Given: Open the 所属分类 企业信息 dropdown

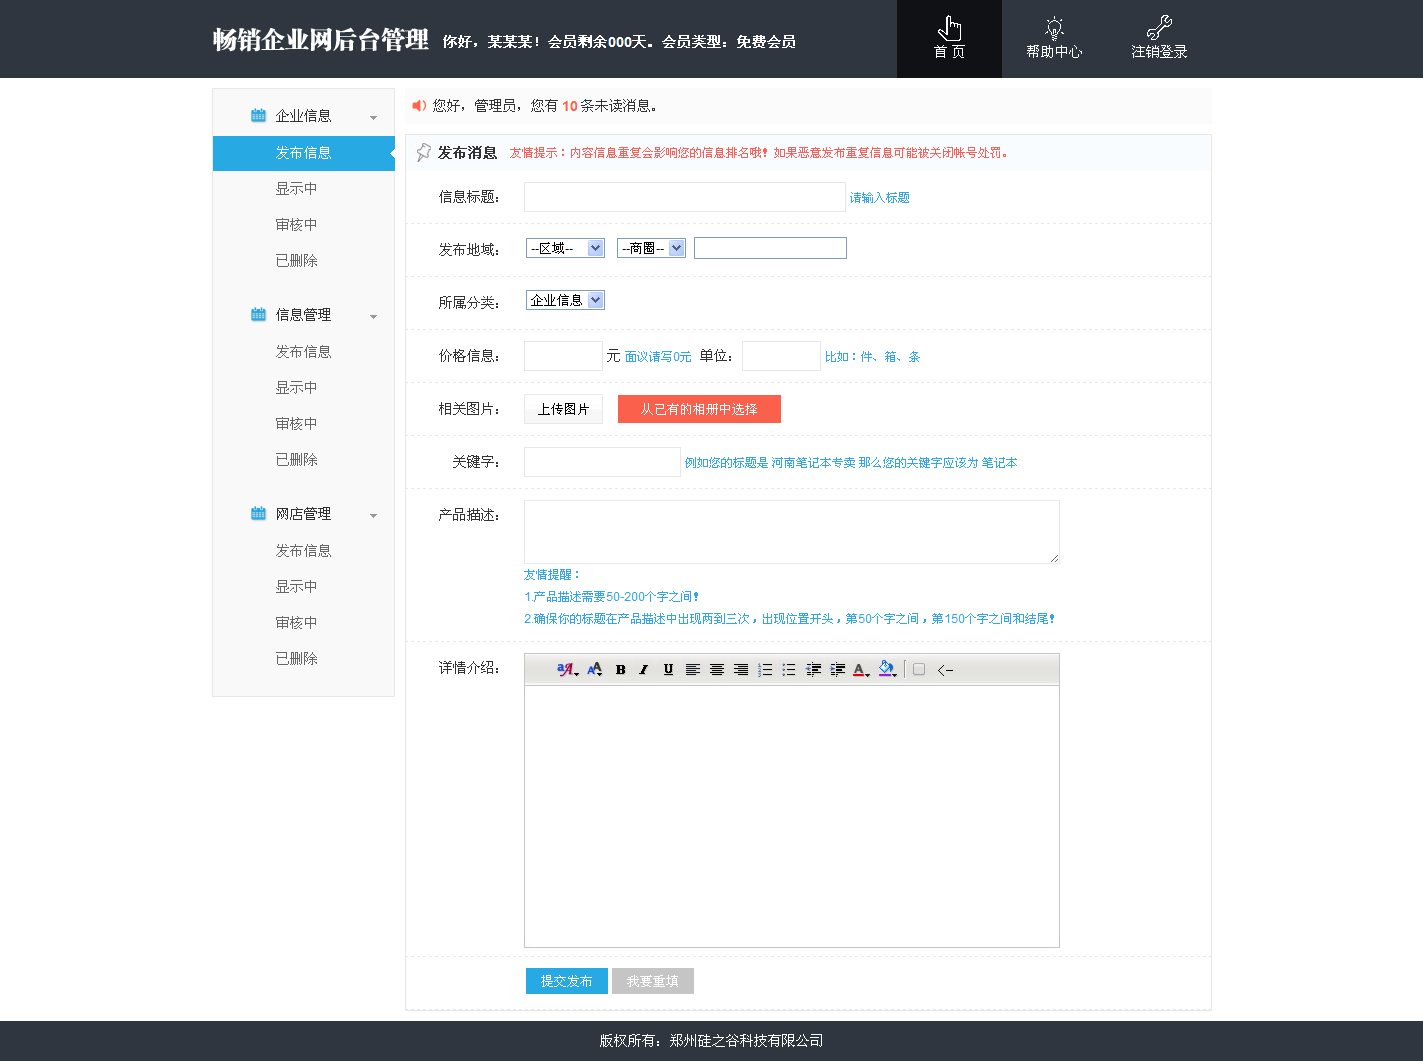Looking at the screenshot, I should pyautogui.click(x=565, y=300).
